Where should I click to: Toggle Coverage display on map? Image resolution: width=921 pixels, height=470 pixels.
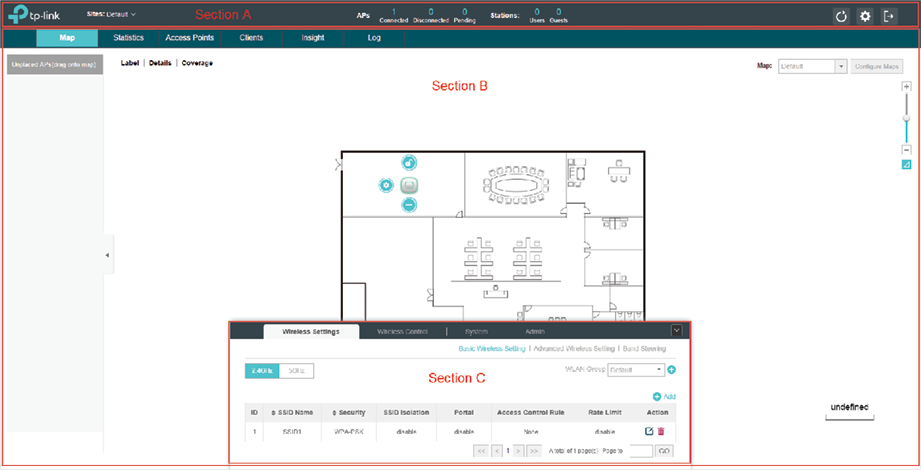point(197,63)
